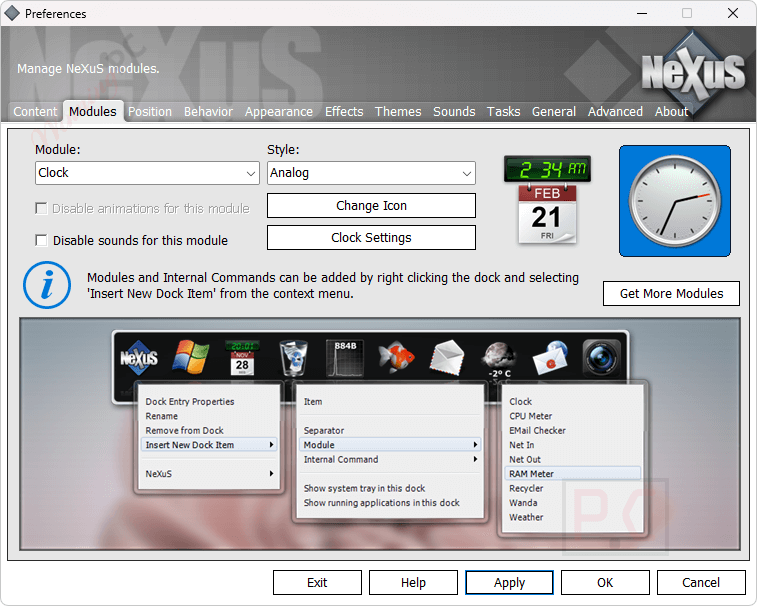Apply the module changes
The width and height of the screenshot is (757, 606).
point(509,583)
